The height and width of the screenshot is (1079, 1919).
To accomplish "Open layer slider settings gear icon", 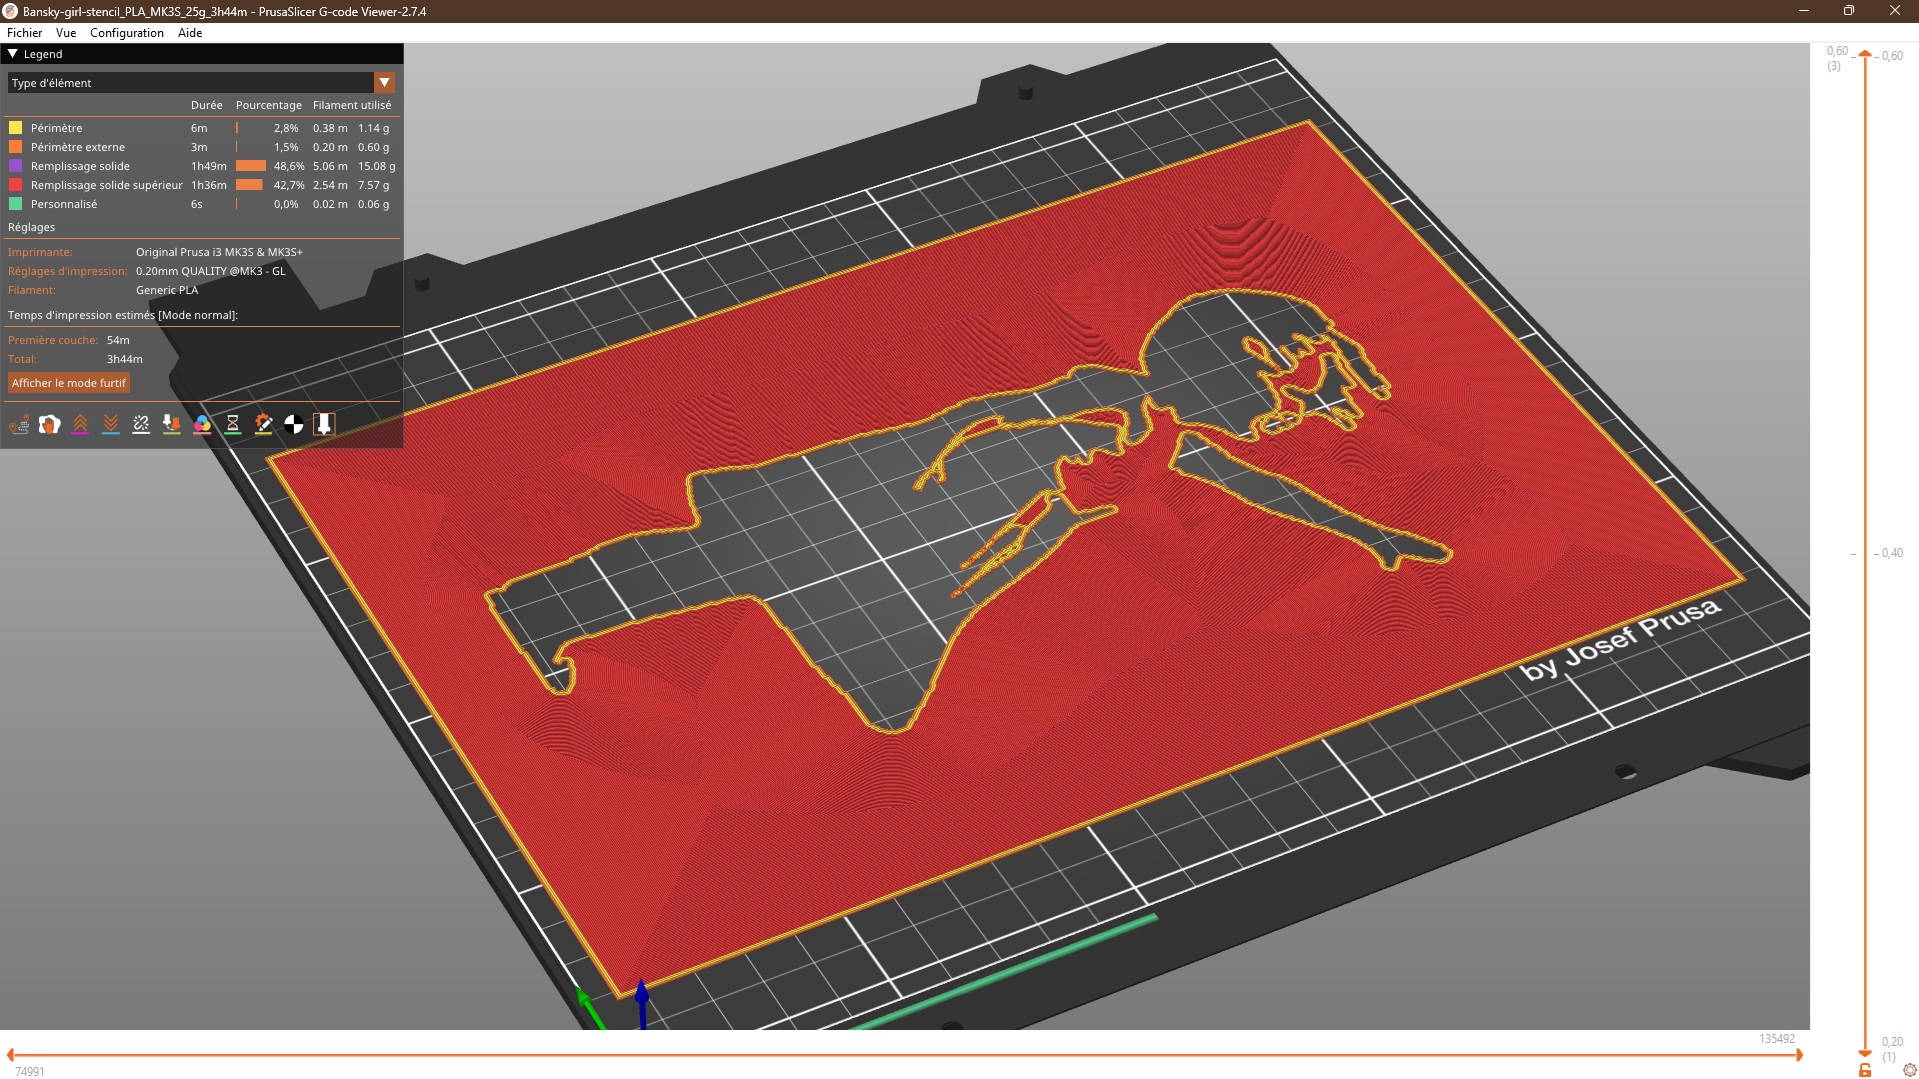I will 1909,1070.
